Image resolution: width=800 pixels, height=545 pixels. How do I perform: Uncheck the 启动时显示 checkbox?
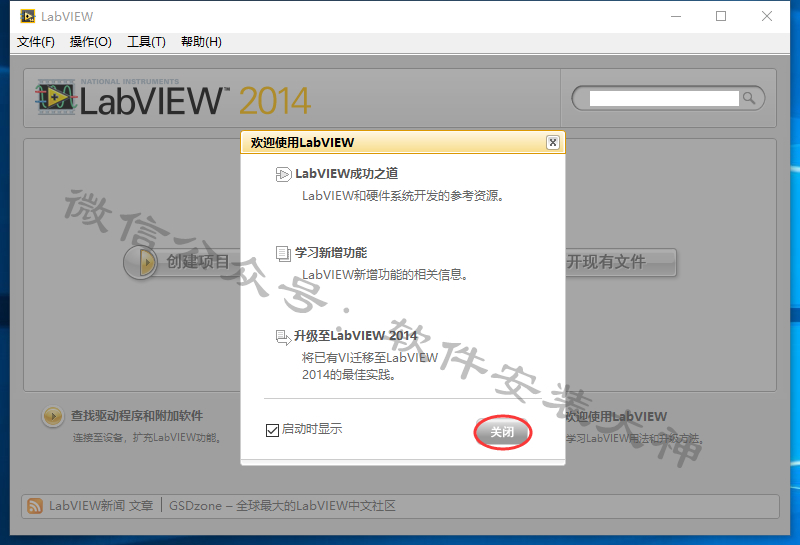coord(272,430)
